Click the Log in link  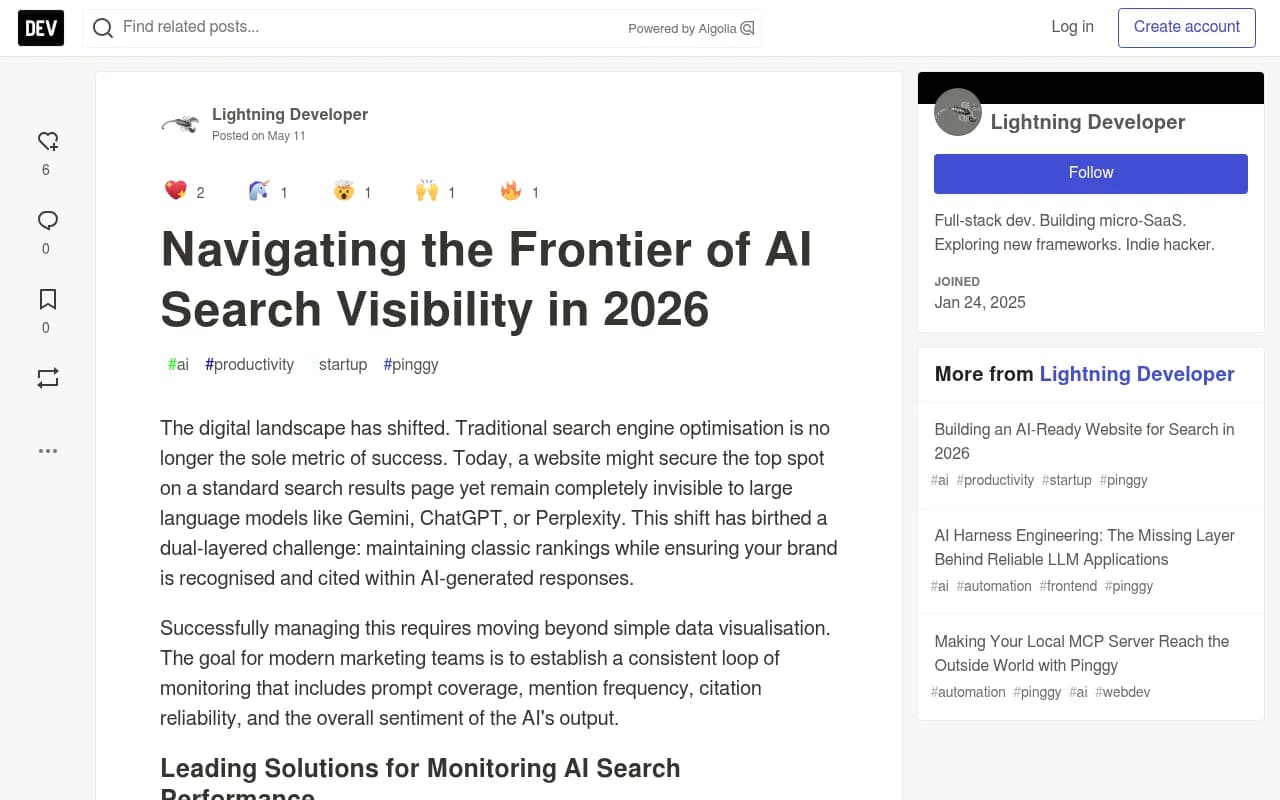tap(1072, 27)
